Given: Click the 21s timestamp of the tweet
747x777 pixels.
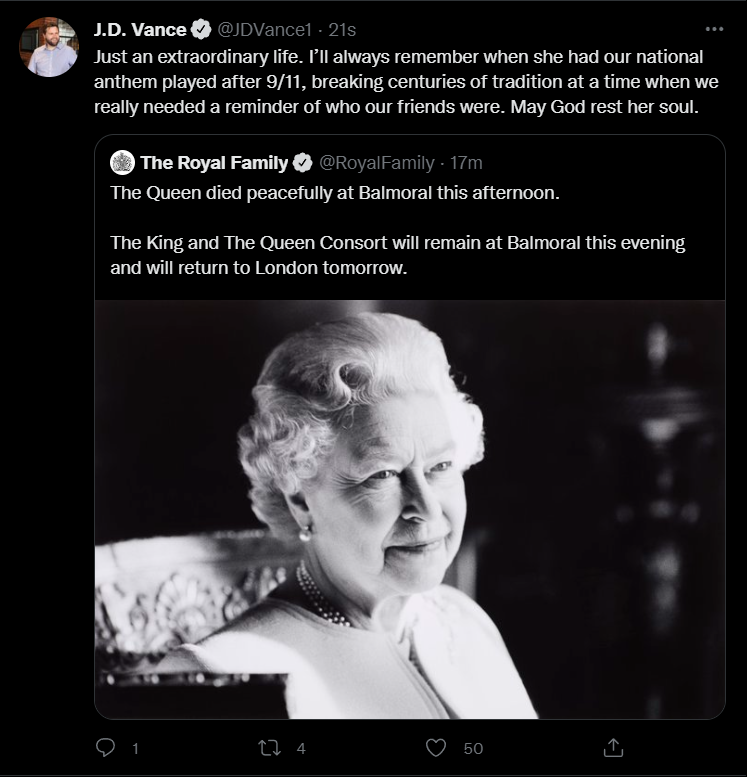Looking at the screenshot, I should click(342, 30).
